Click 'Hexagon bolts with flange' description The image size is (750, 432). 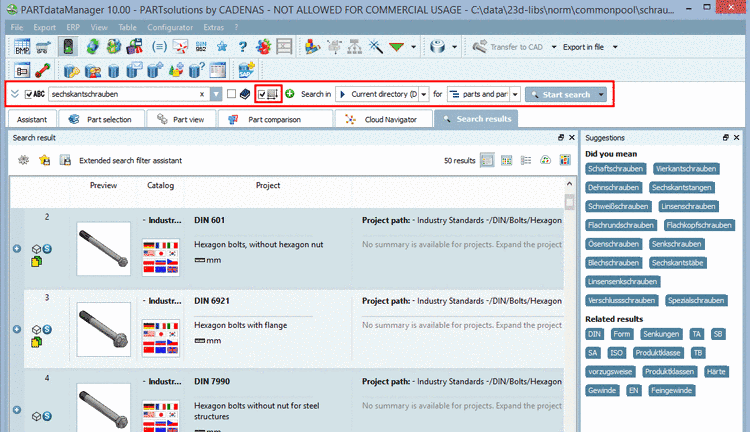(x=241, y=325)
